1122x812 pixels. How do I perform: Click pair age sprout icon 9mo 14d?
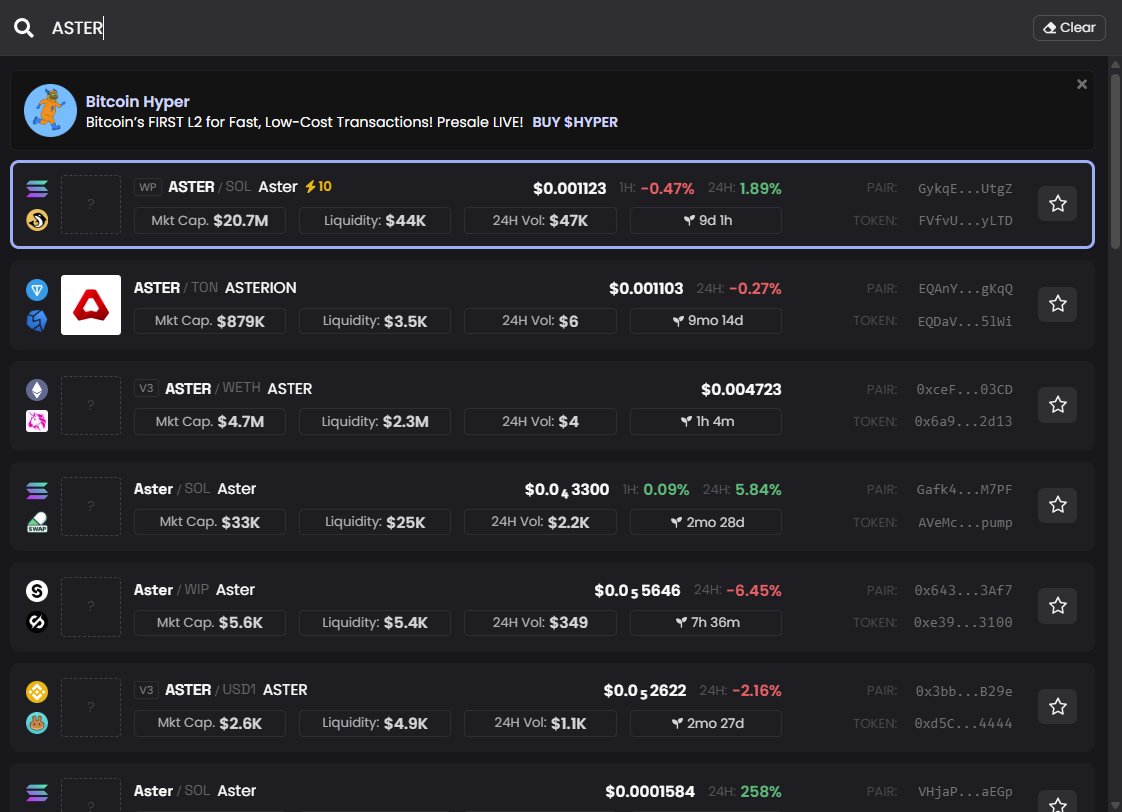678,321
